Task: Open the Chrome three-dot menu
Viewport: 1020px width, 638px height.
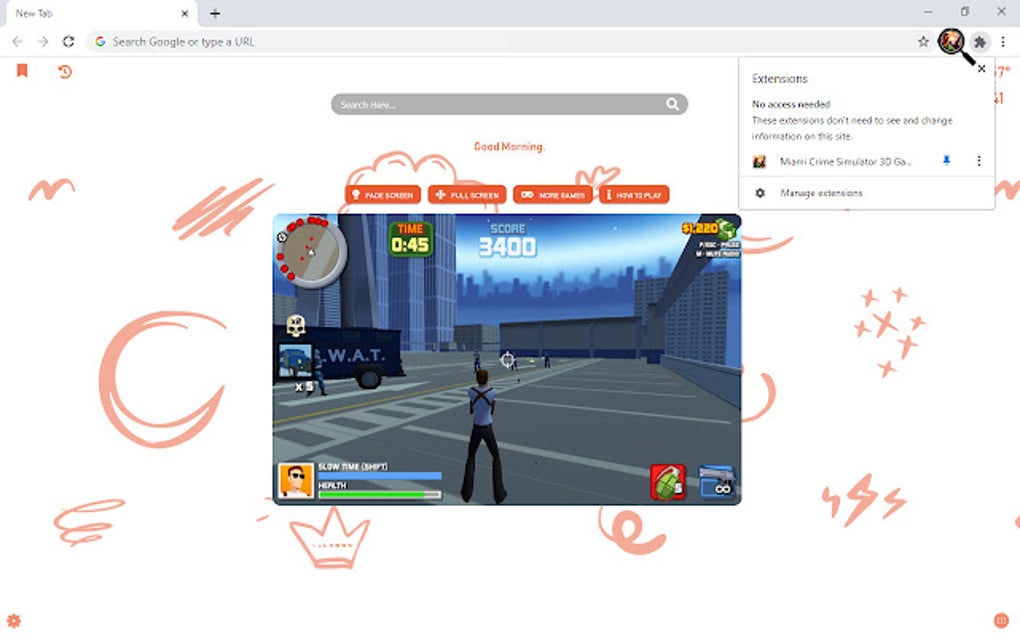Action: coord(1003,42)
